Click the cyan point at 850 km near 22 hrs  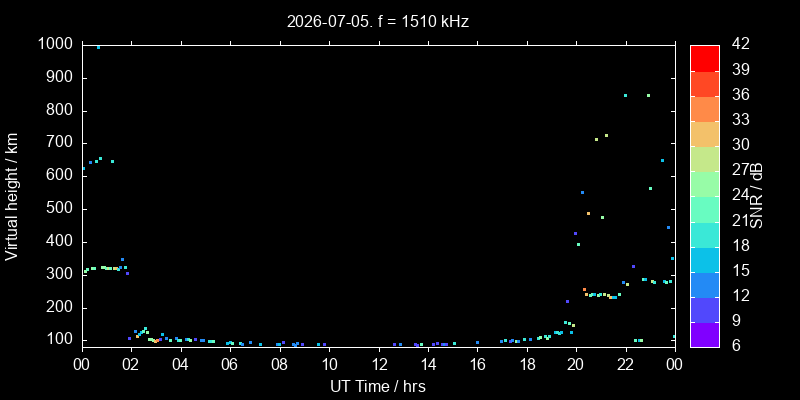[x=626, y=95]
